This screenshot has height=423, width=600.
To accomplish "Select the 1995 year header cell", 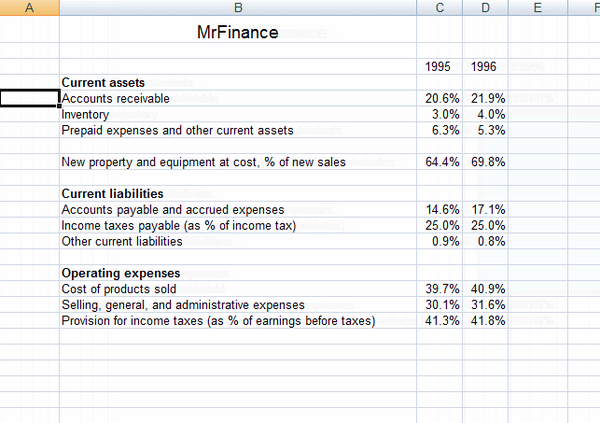I will [438, 67].
